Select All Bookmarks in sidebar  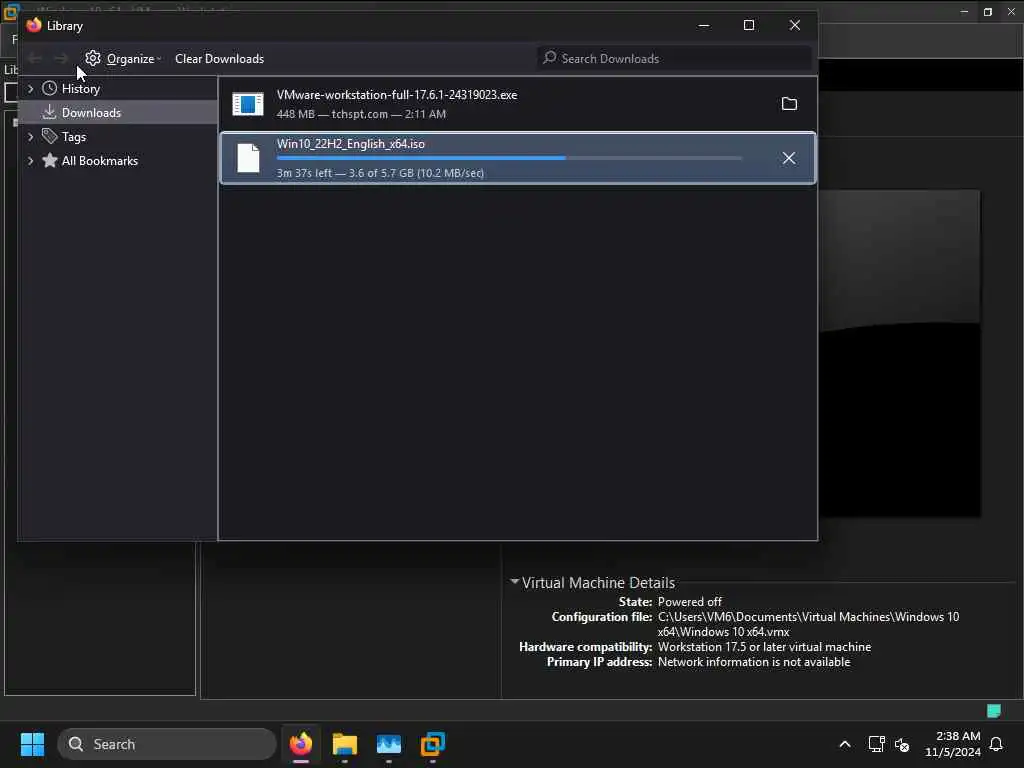100,161
